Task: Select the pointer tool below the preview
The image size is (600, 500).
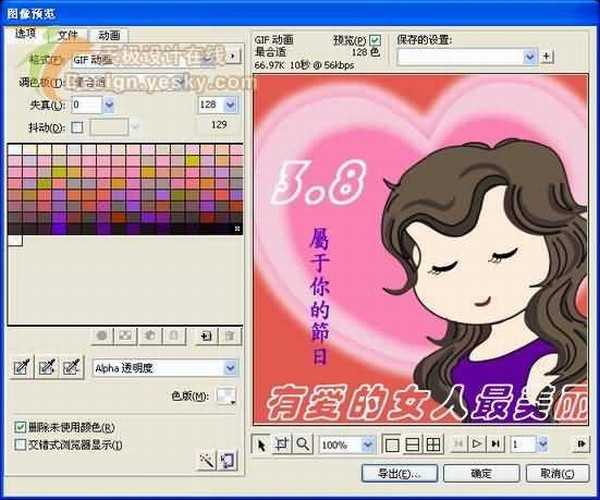Action: pos(262,445)
